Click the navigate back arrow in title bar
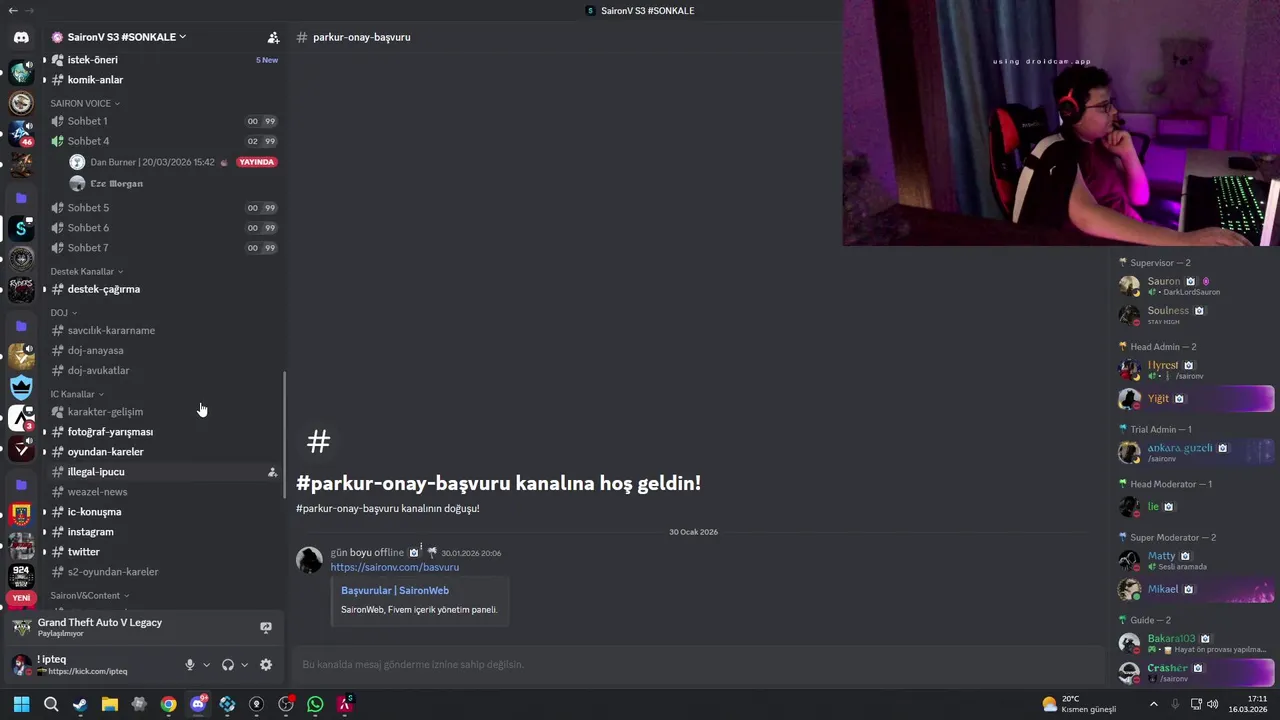The image size is (1280, 720). [12, 10]
